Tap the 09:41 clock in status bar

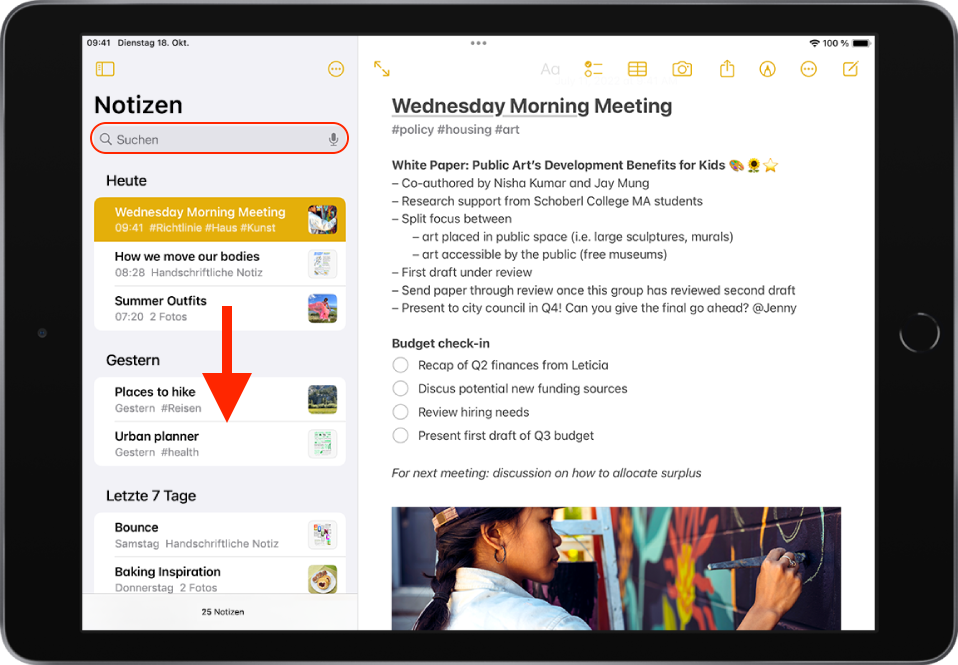(x=98, y=43)
